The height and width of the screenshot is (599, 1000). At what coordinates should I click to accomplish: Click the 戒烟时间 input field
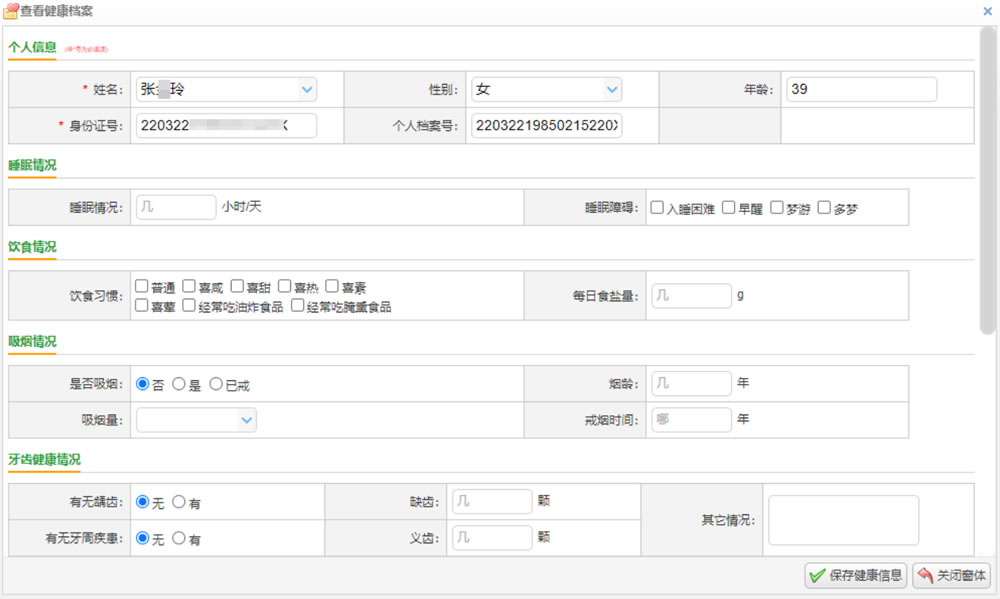click(x=691, y=420)
